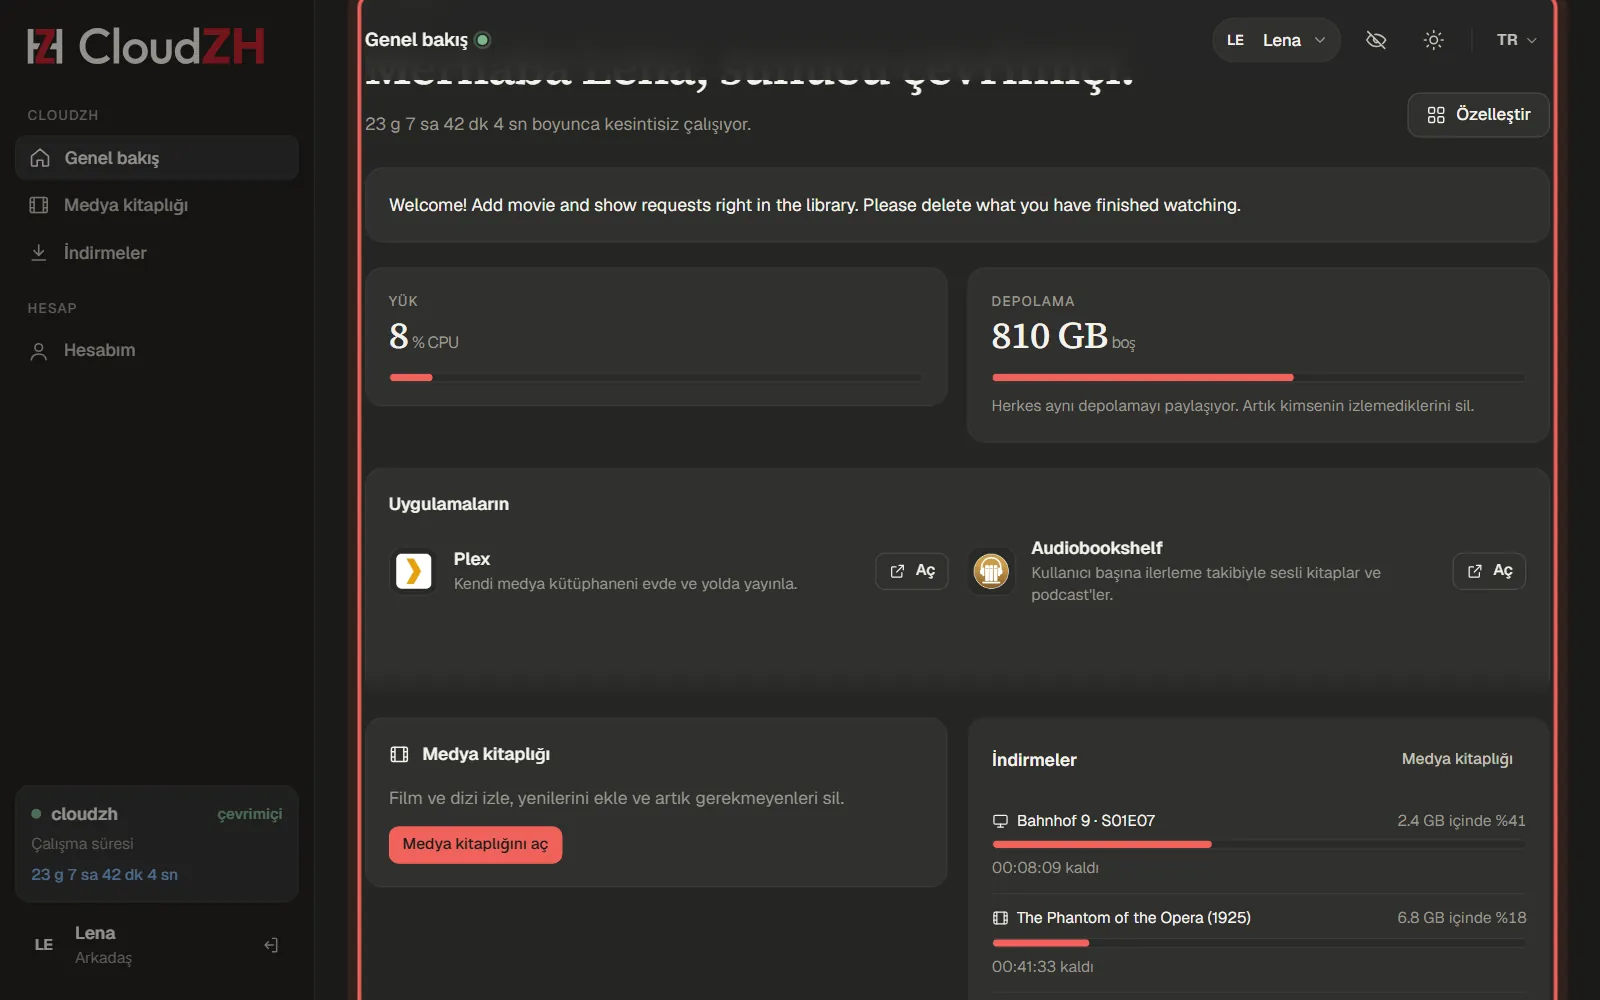Screen dimensions: 1600x1000
Task: Click the CPU load progress bar
Action: click(x=656, y=377)
